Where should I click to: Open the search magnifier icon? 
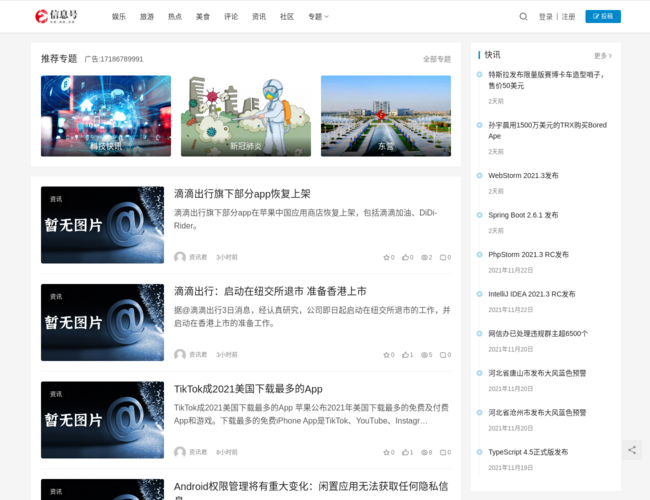point(523,17)
